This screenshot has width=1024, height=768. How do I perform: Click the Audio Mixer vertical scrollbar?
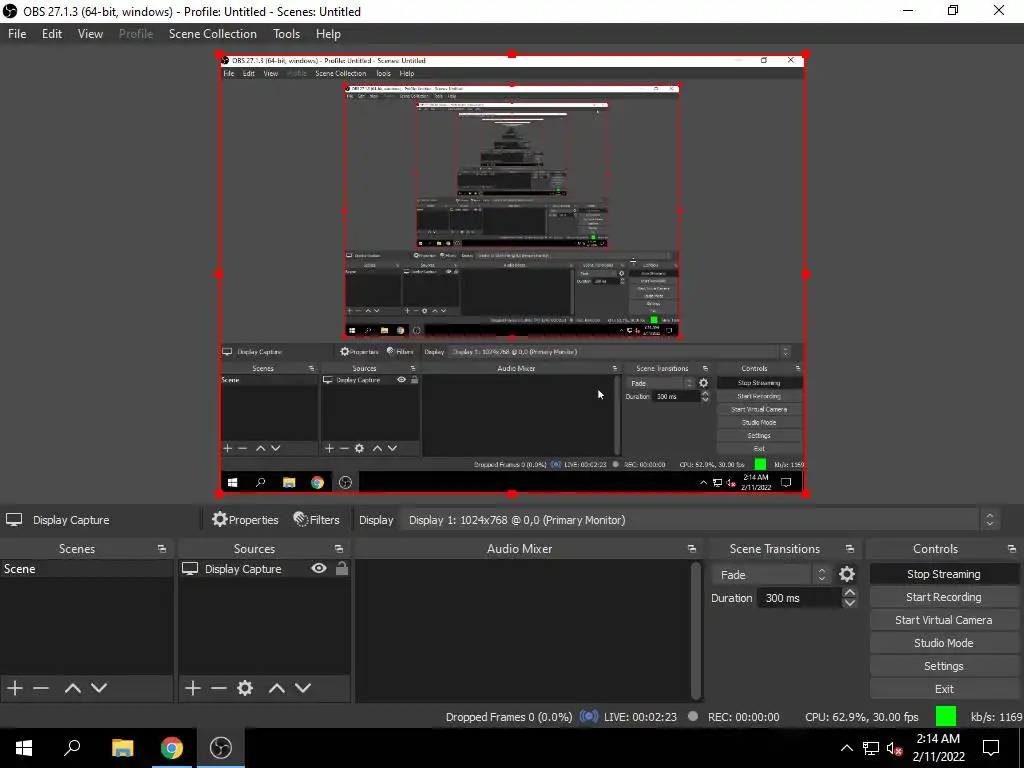point(696,630)
